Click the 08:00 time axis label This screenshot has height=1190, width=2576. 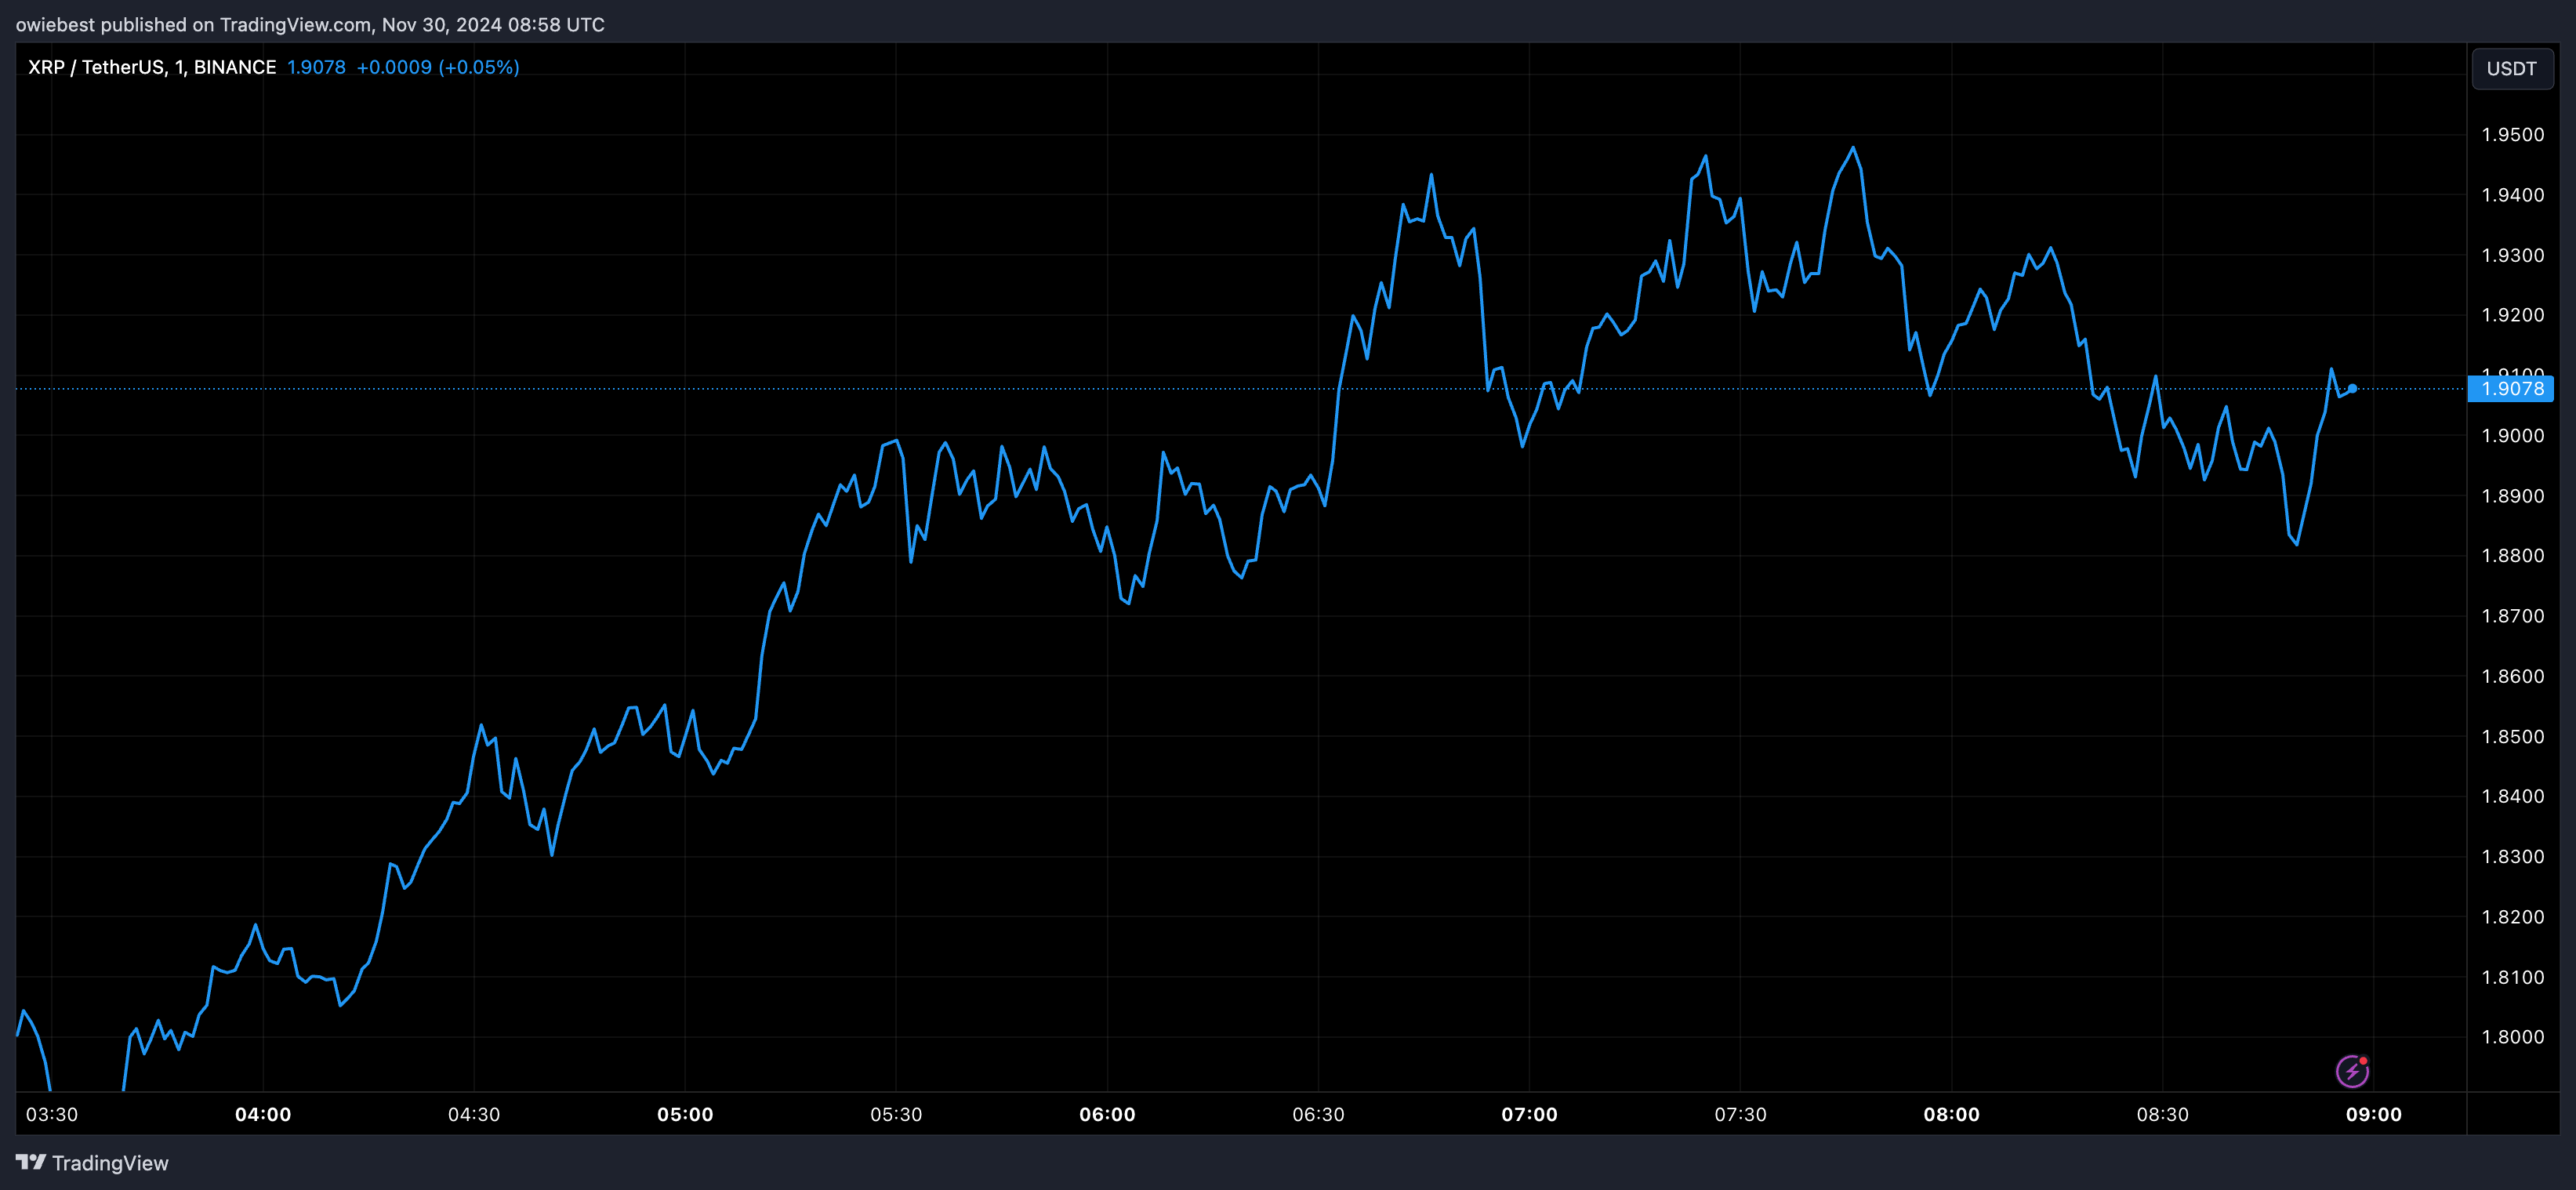pos(1951,1114)
